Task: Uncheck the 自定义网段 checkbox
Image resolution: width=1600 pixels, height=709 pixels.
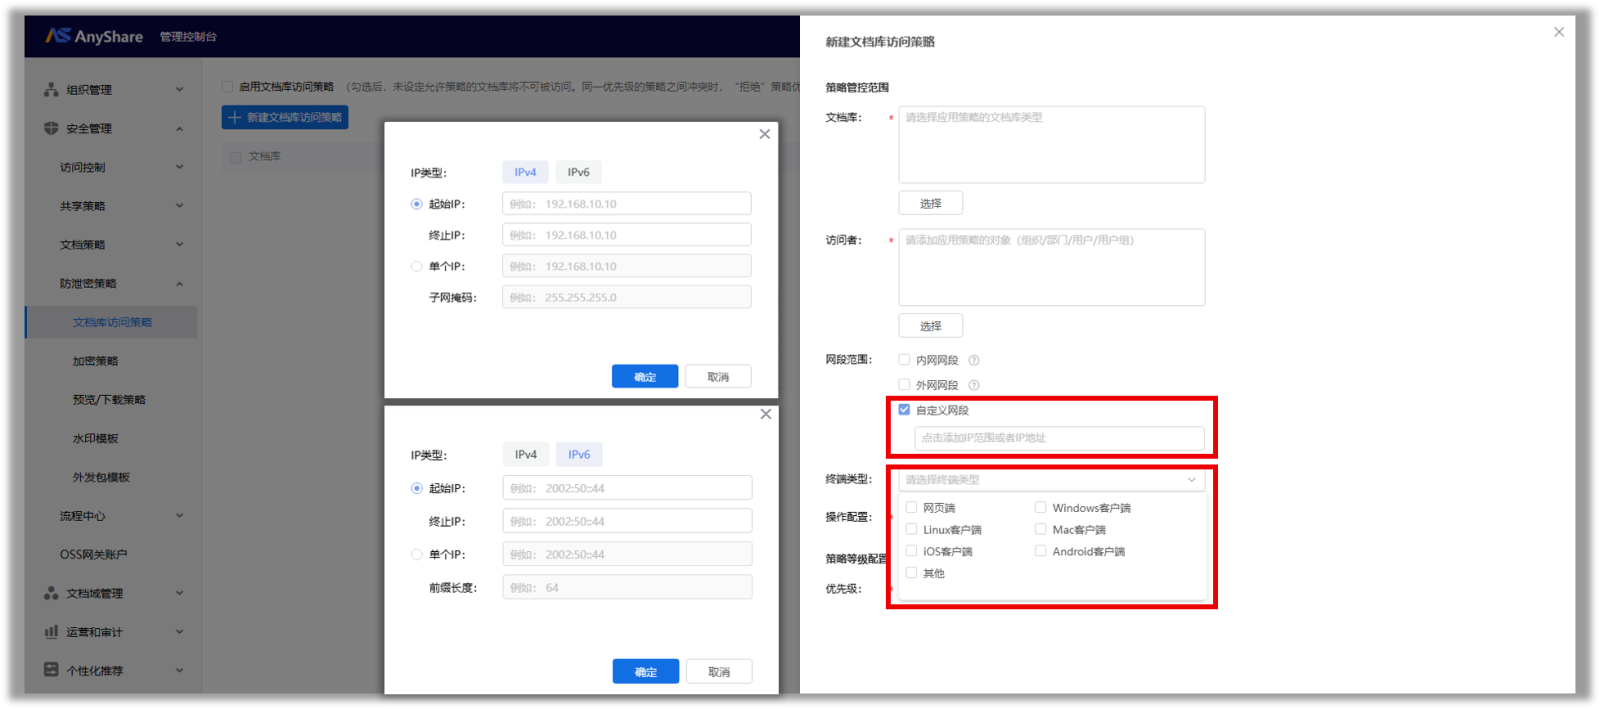Action: pyautogui.click(x=904, y=410)
